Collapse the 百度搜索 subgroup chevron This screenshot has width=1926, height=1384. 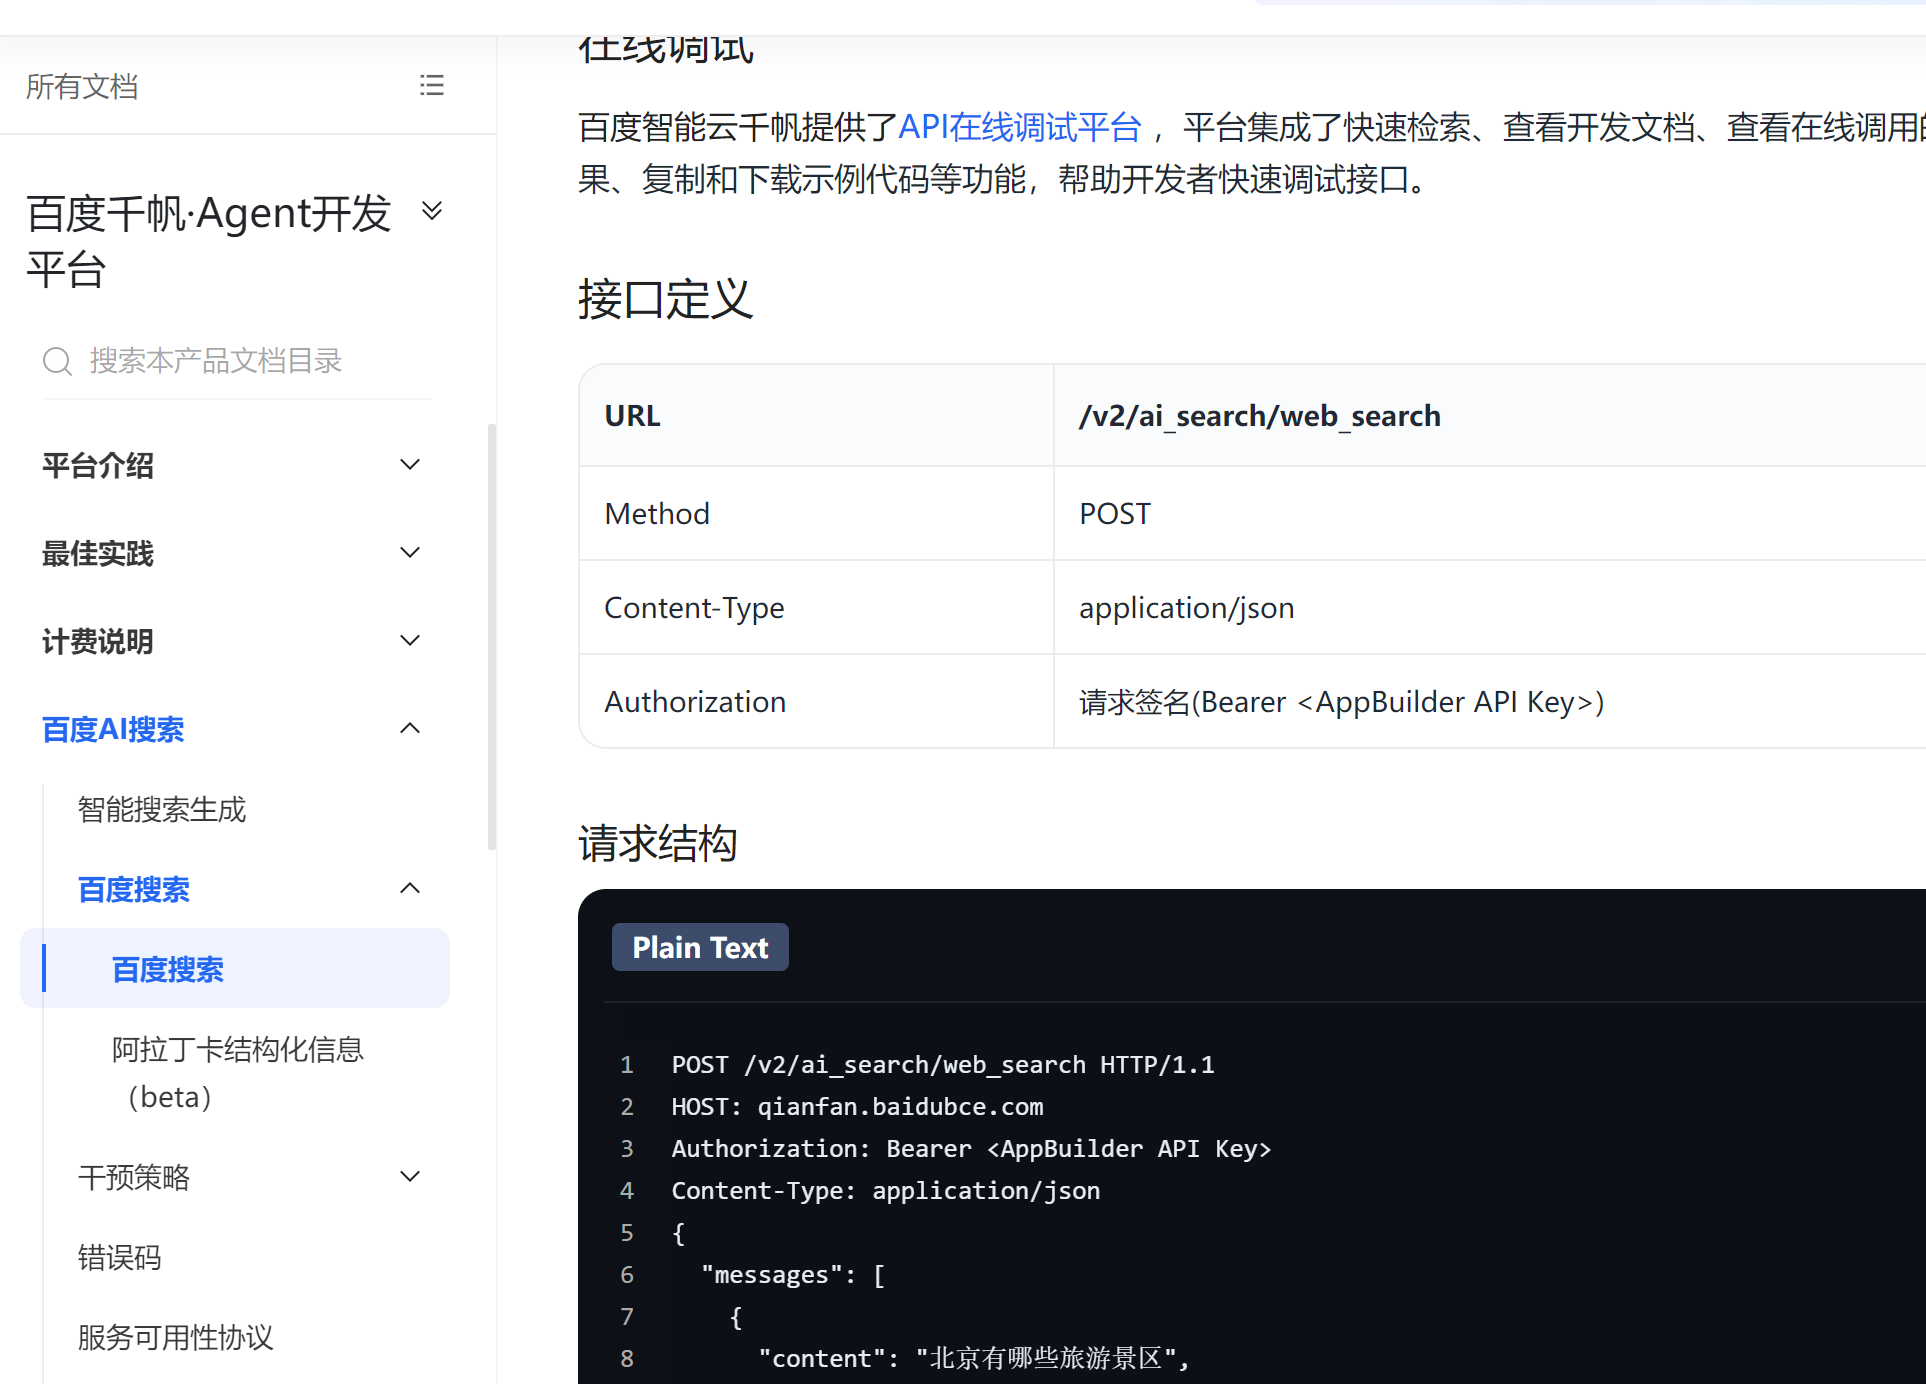(x=409, y=889)
